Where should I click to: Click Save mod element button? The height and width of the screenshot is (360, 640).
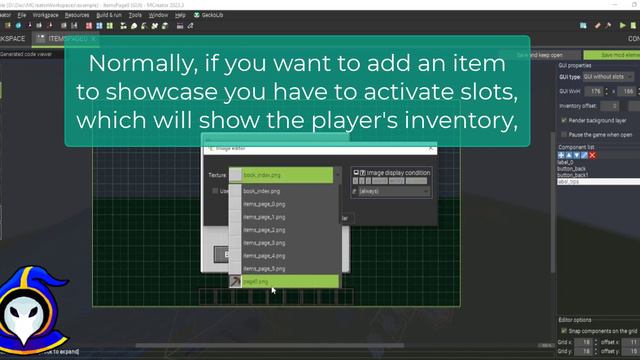click(x=612, y=55)
